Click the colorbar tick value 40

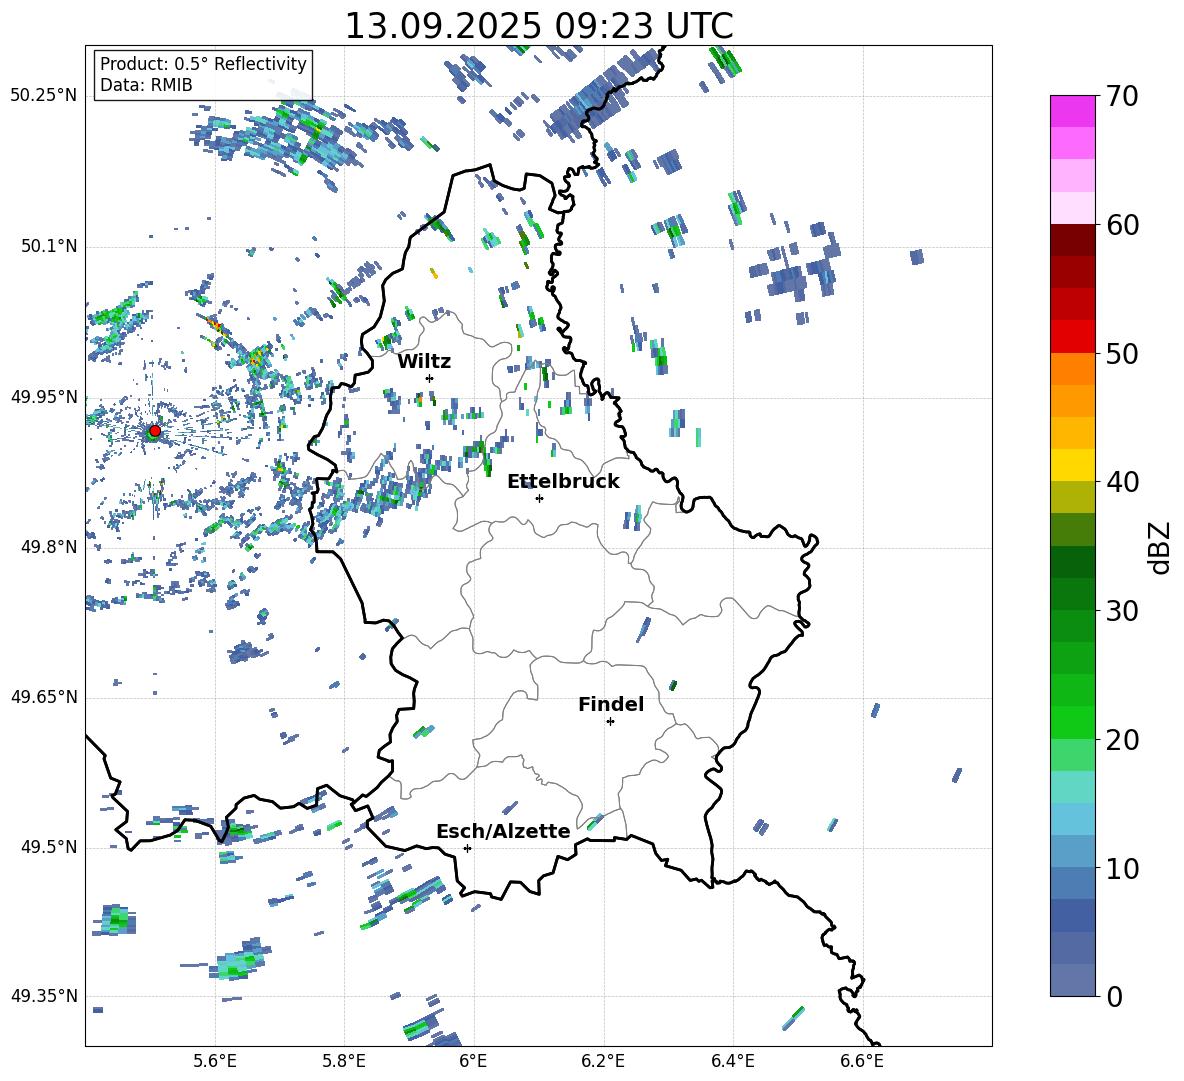tap(1122, 482)
